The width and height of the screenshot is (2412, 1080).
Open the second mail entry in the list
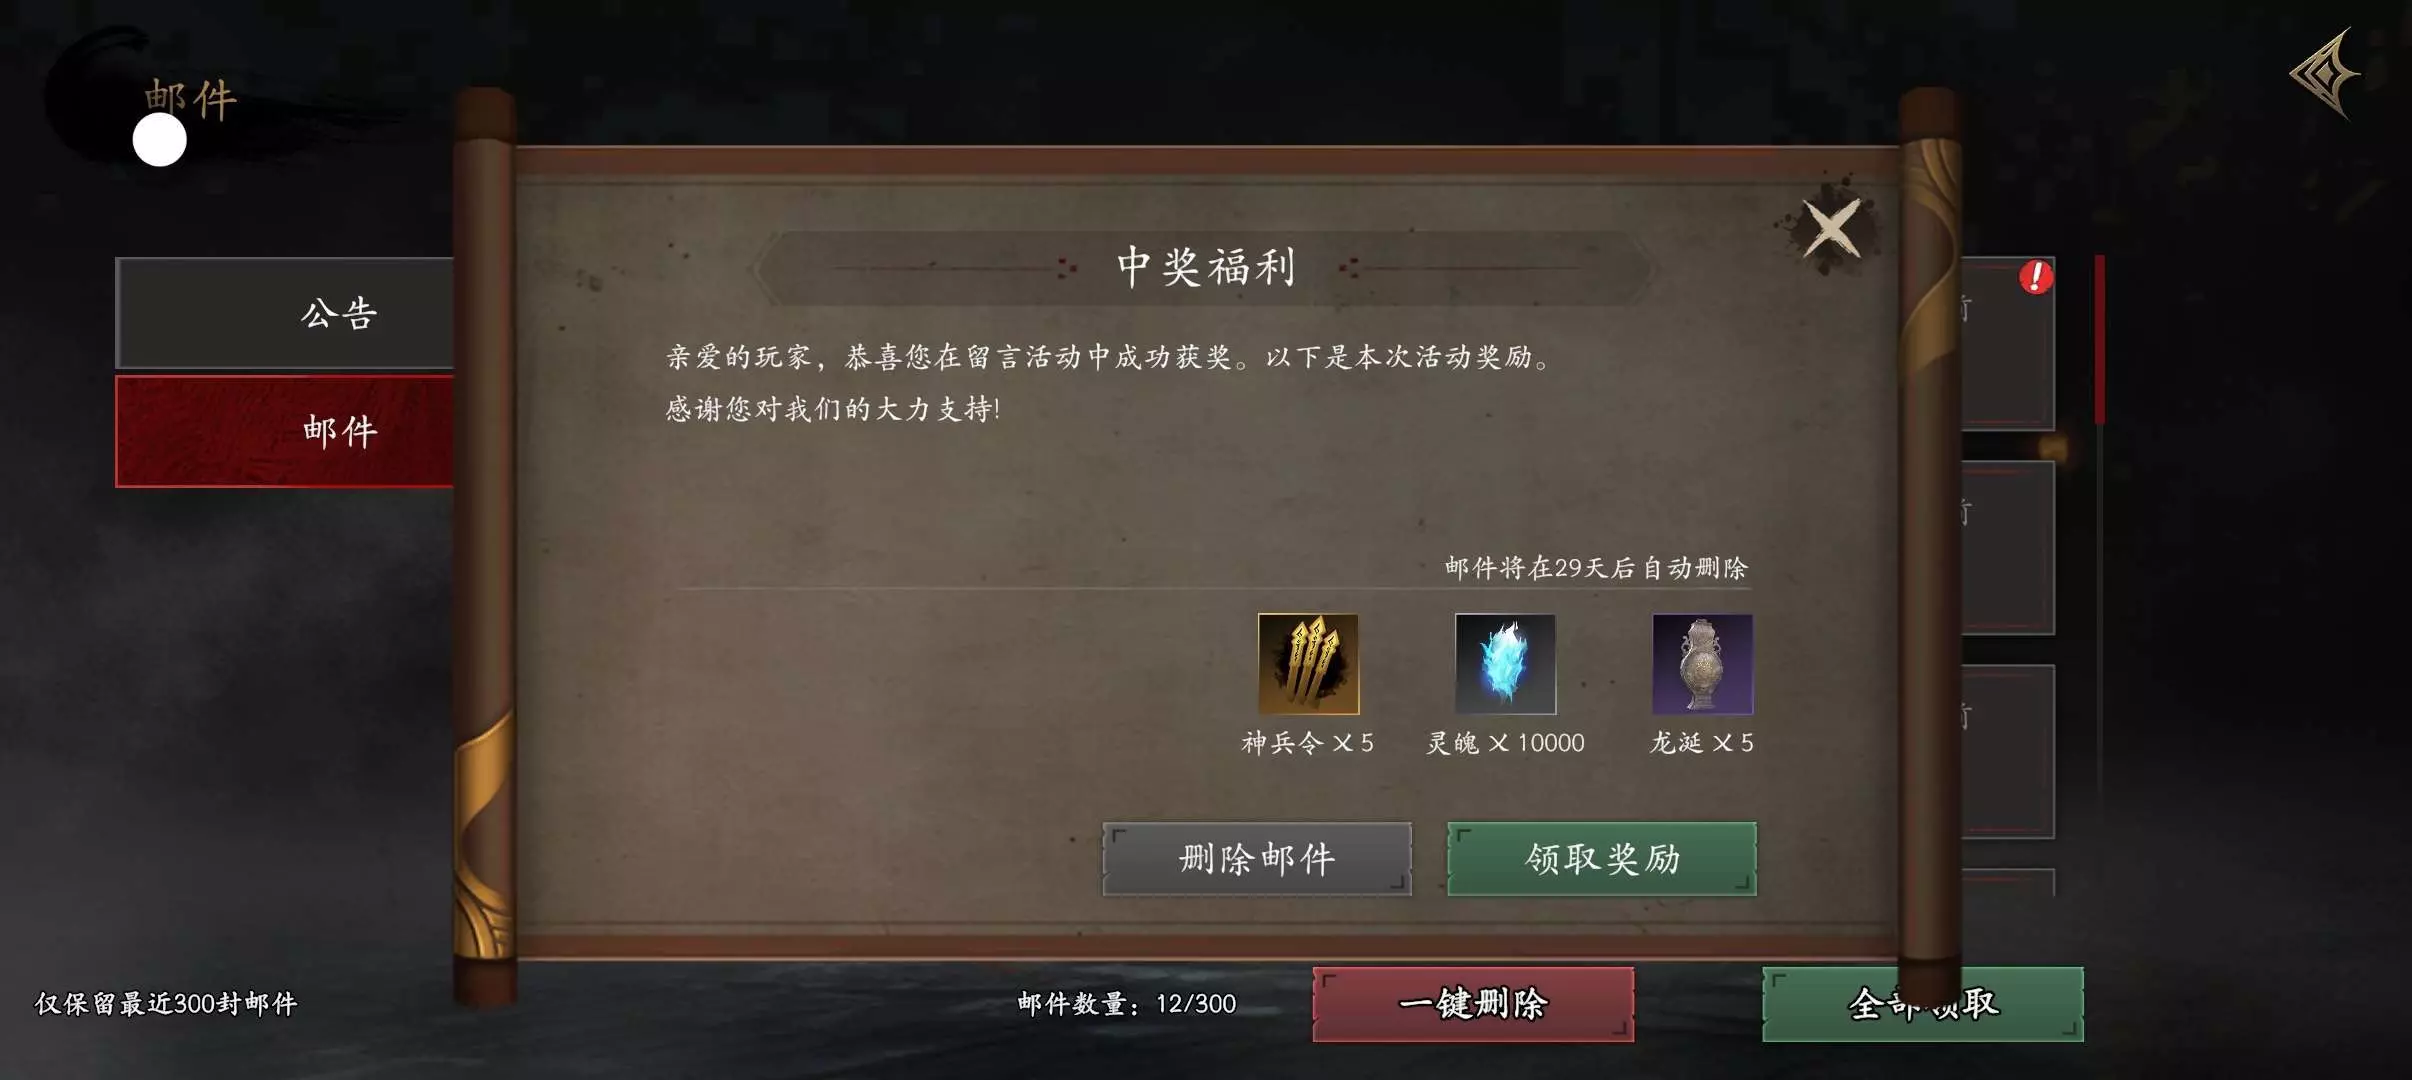coord(2008,548)
